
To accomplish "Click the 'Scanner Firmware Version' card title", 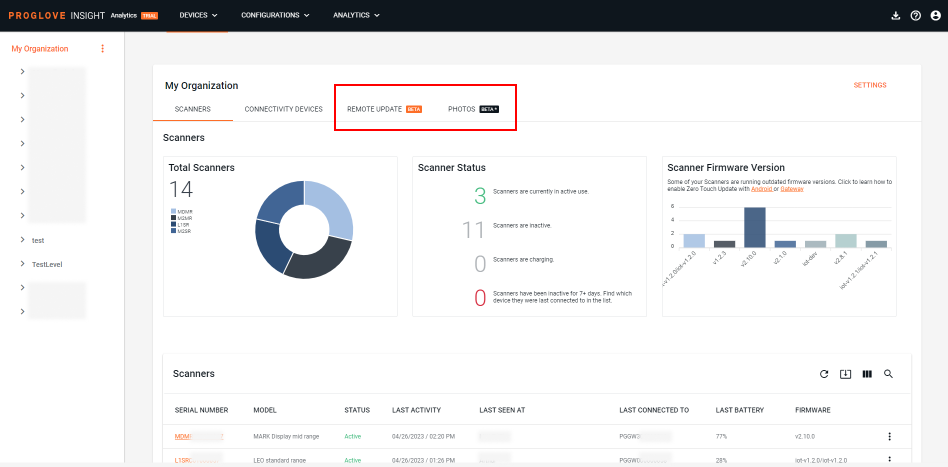I will (726, 168).
